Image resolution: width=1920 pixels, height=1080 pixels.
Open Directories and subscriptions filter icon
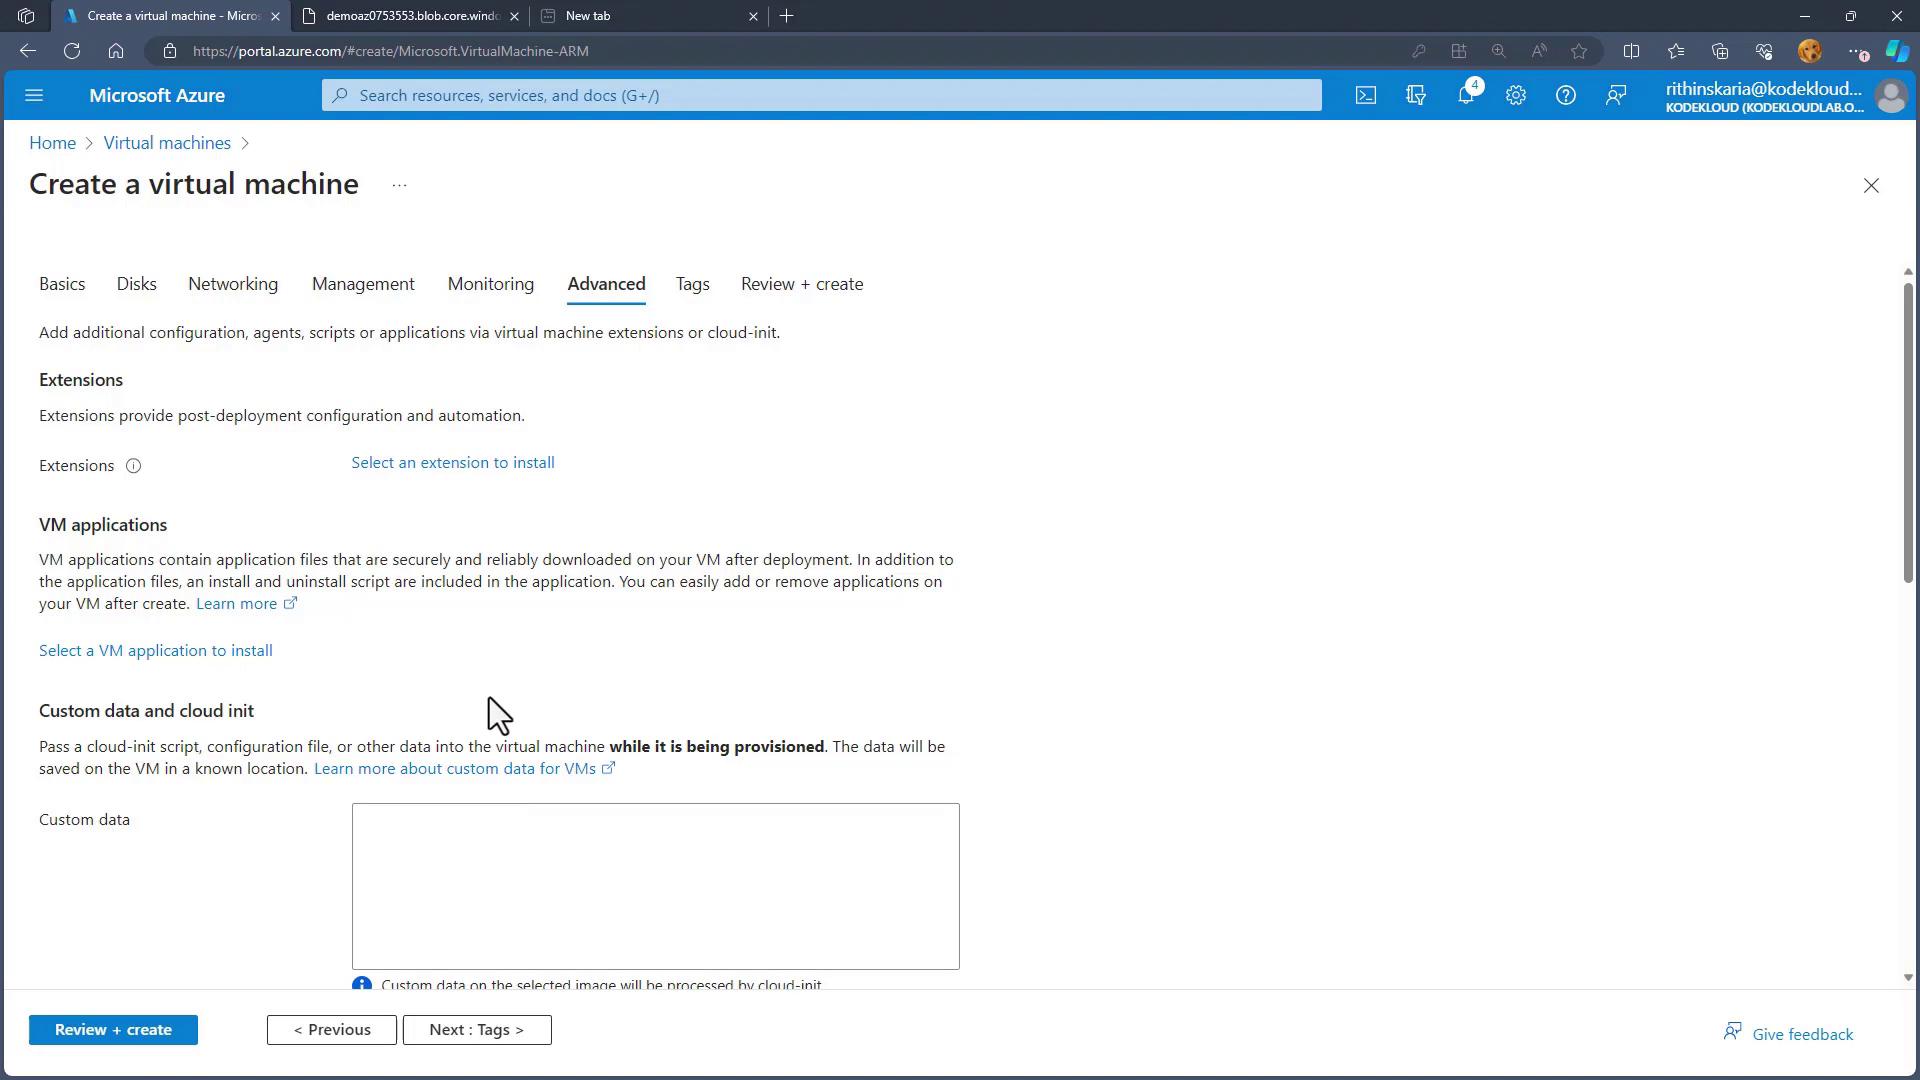pyautogui.click(x=1415, y=95)
